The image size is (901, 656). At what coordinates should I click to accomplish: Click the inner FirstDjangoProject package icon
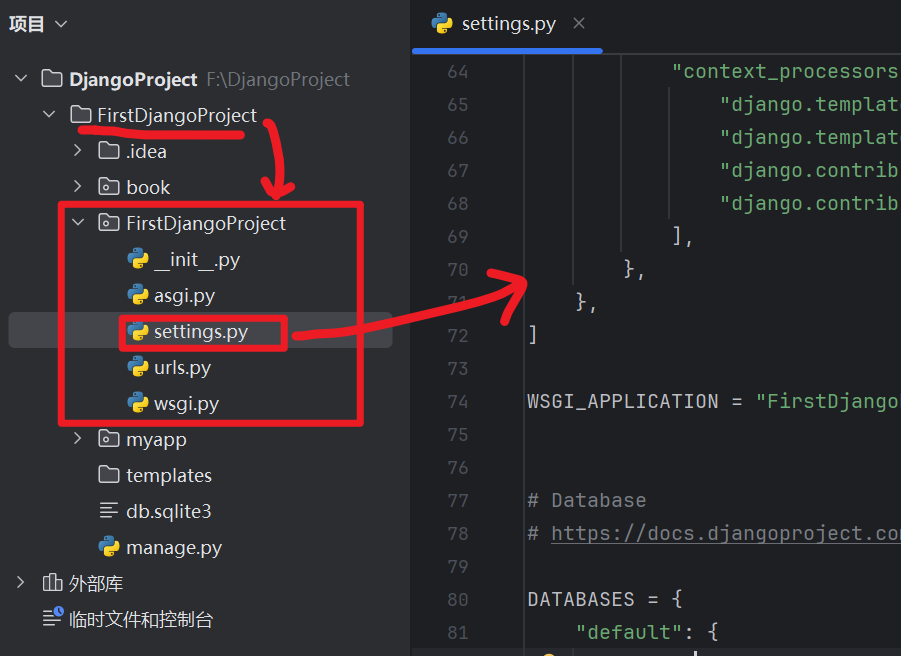point(109,222)
